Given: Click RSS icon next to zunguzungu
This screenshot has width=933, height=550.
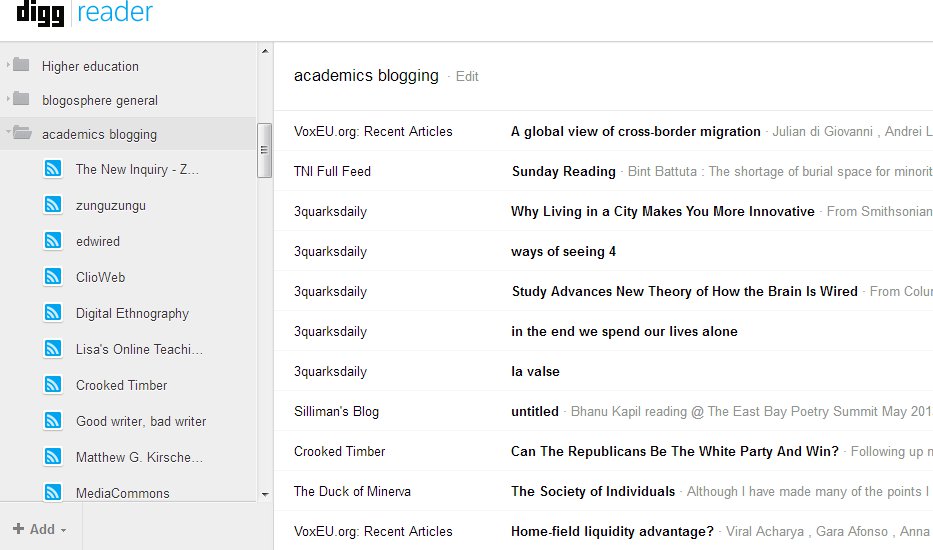Looking at the screenshot, I should pyautogui.click(x=53, y=205).
